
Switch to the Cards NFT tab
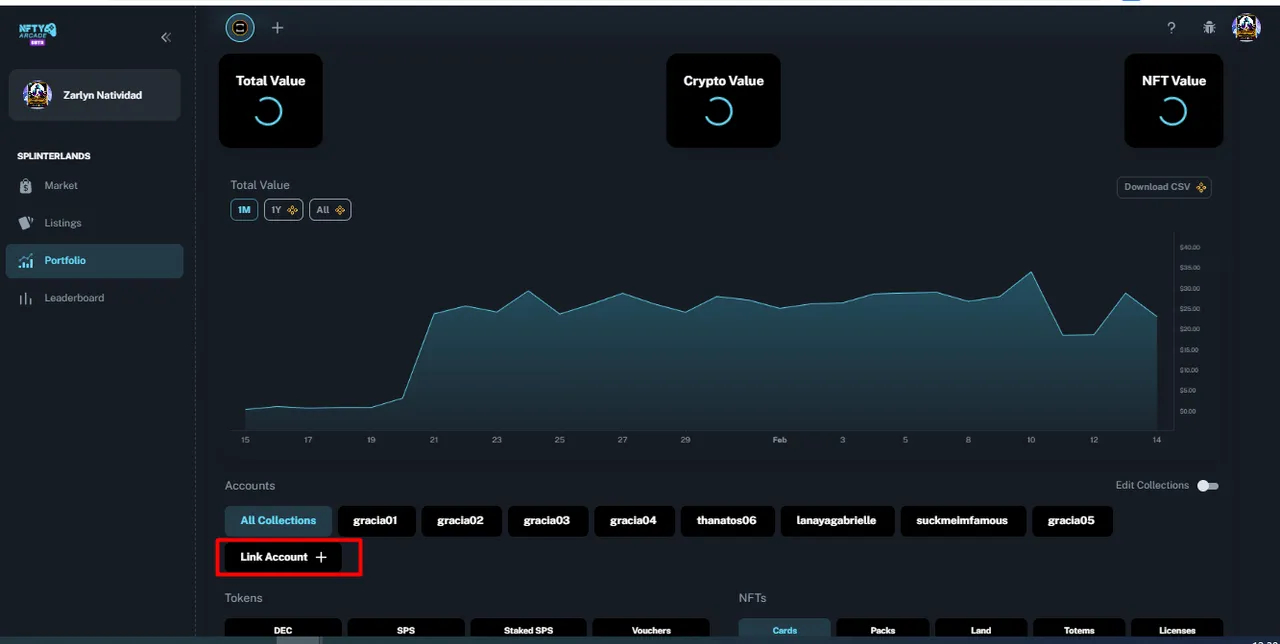785,629
